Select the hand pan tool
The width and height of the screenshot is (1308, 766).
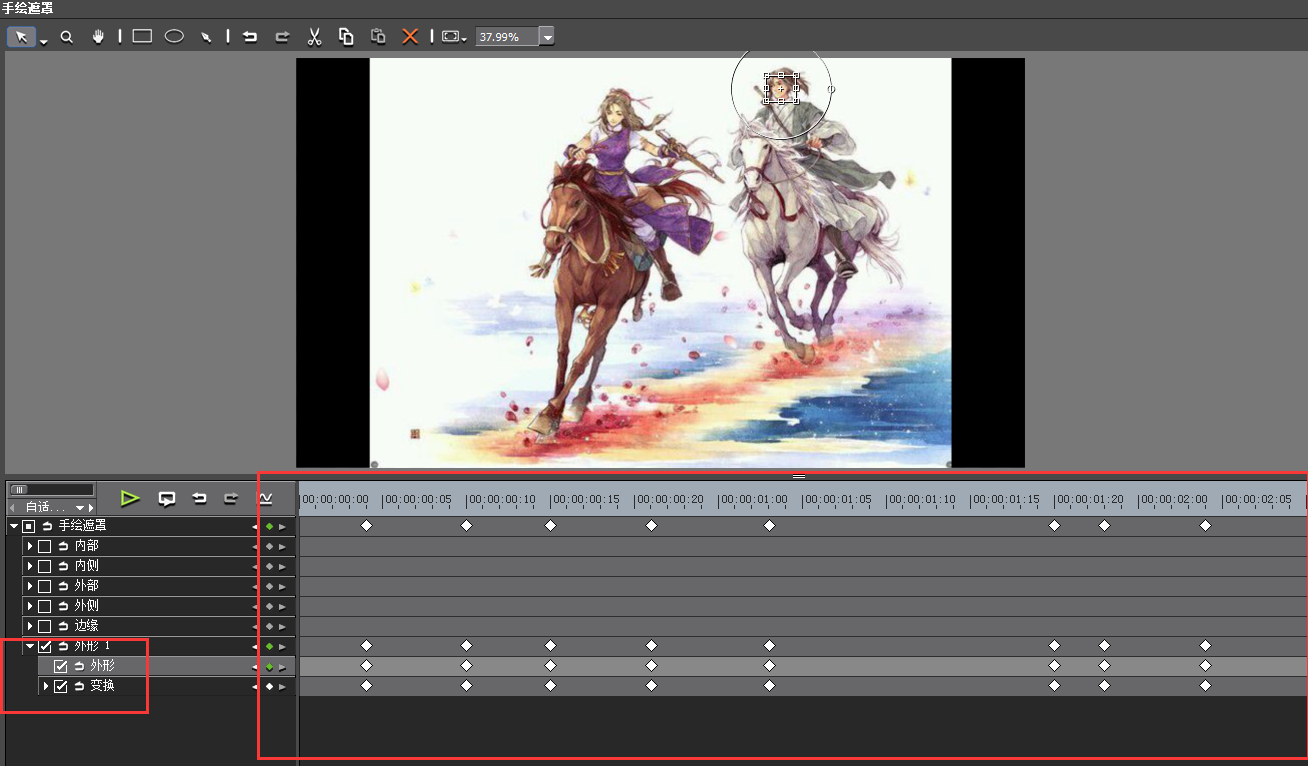tap(98, 37)
